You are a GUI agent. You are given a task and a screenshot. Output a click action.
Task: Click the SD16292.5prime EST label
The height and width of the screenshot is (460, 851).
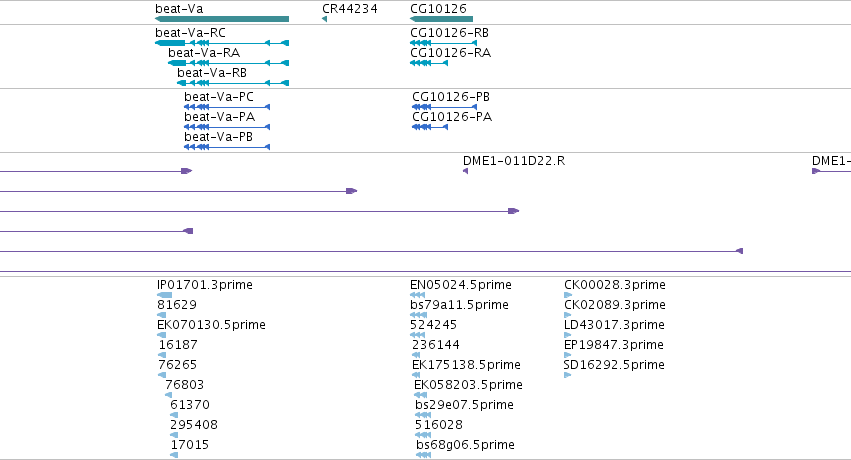coord(614,365)
